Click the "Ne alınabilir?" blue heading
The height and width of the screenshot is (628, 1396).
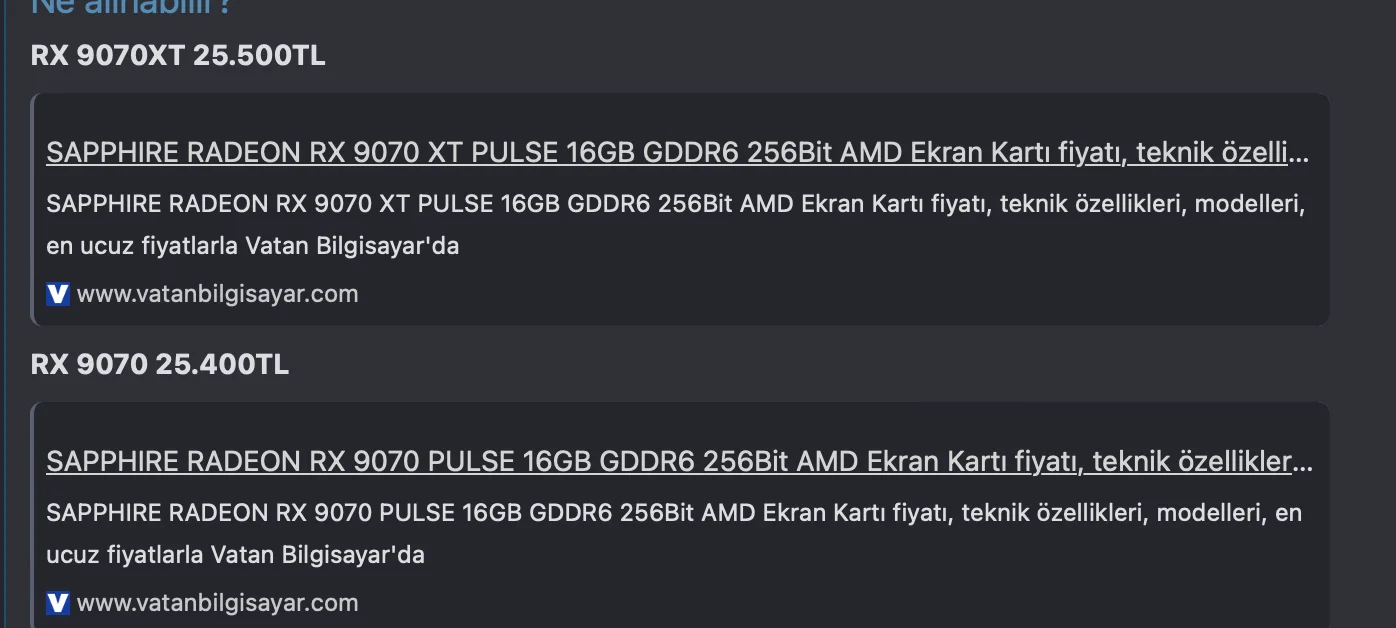pos(132,6)
